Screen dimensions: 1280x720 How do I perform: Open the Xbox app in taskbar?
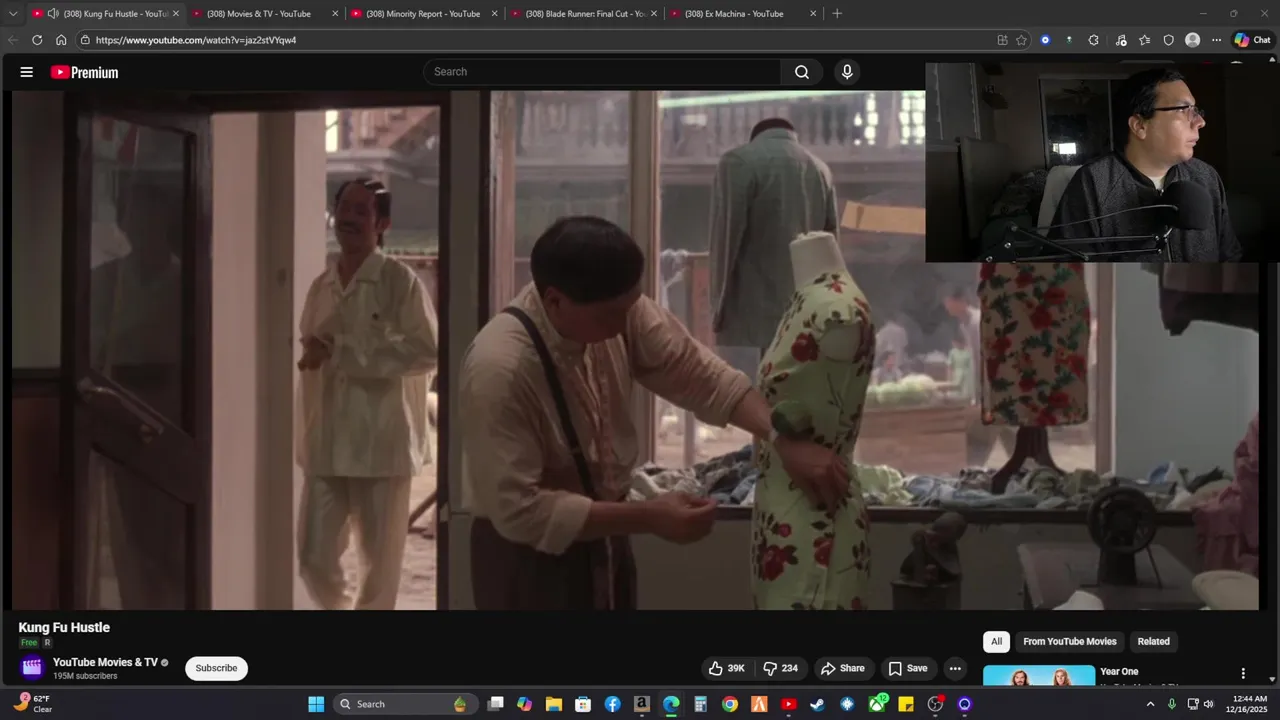877,704
